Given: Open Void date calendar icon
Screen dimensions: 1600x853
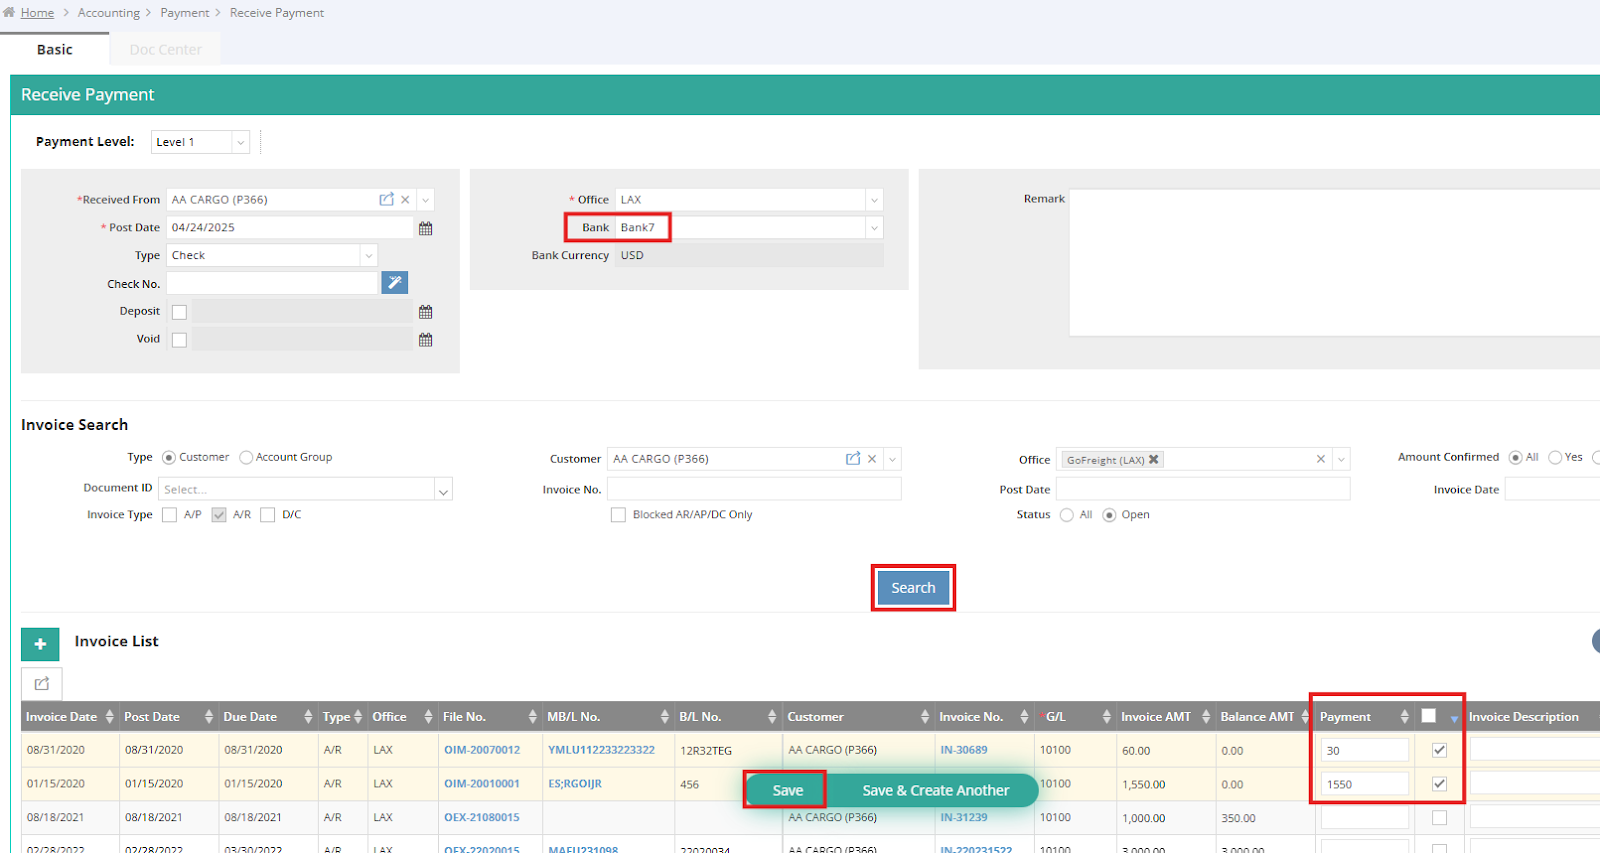Looking at the screenshot, I should pos(425,340).
